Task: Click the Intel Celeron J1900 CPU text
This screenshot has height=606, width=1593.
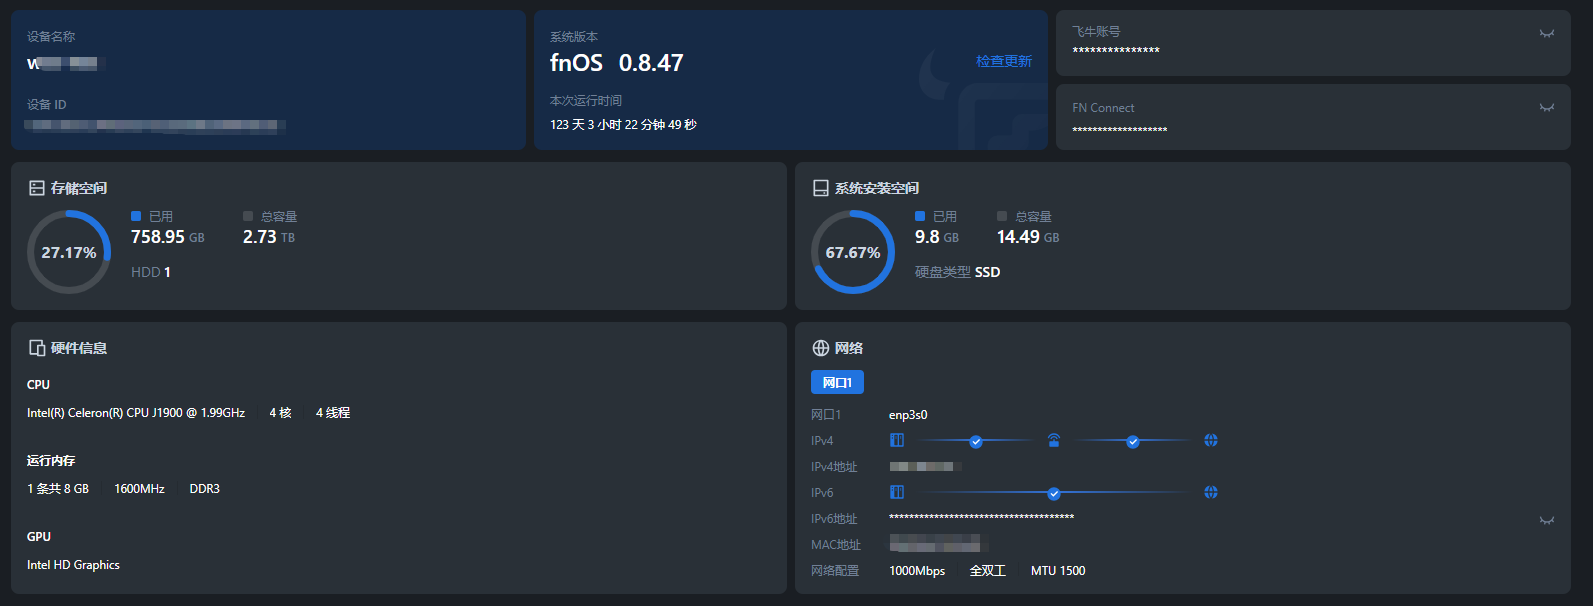Action: click(136, 413)
